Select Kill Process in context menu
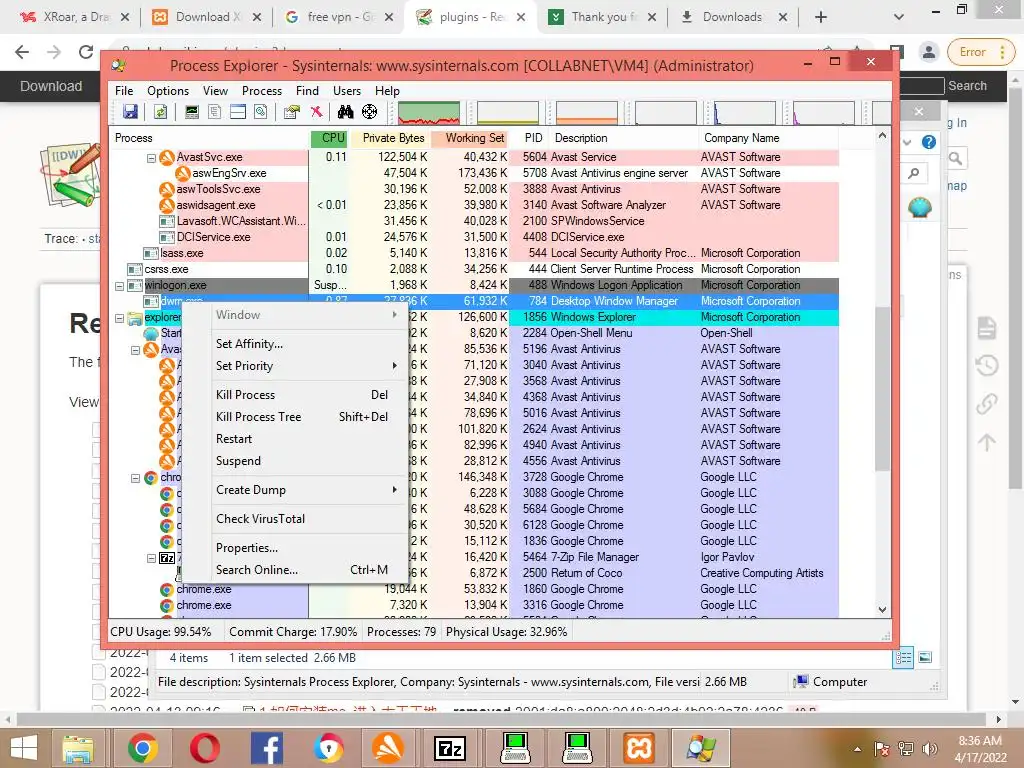 click(x=306, y=394)
